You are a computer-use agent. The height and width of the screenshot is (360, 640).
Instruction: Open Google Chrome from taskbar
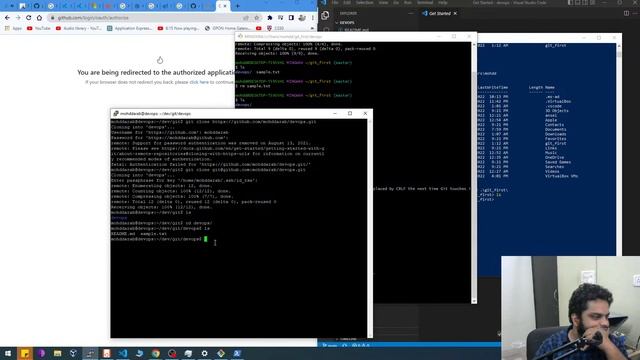pyautogui.click(x=156, y=353)
